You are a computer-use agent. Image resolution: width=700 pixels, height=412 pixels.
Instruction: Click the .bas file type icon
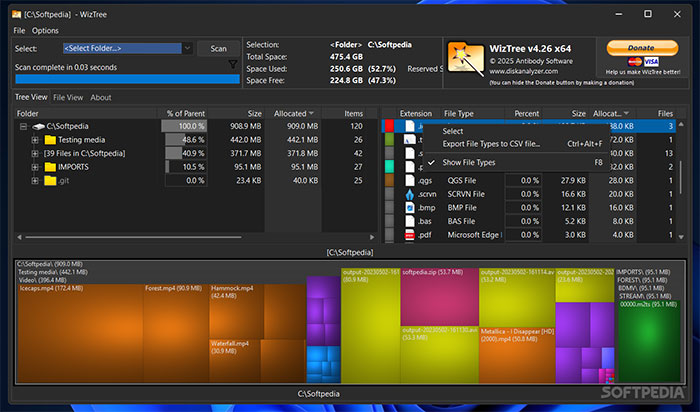(409, 221)
